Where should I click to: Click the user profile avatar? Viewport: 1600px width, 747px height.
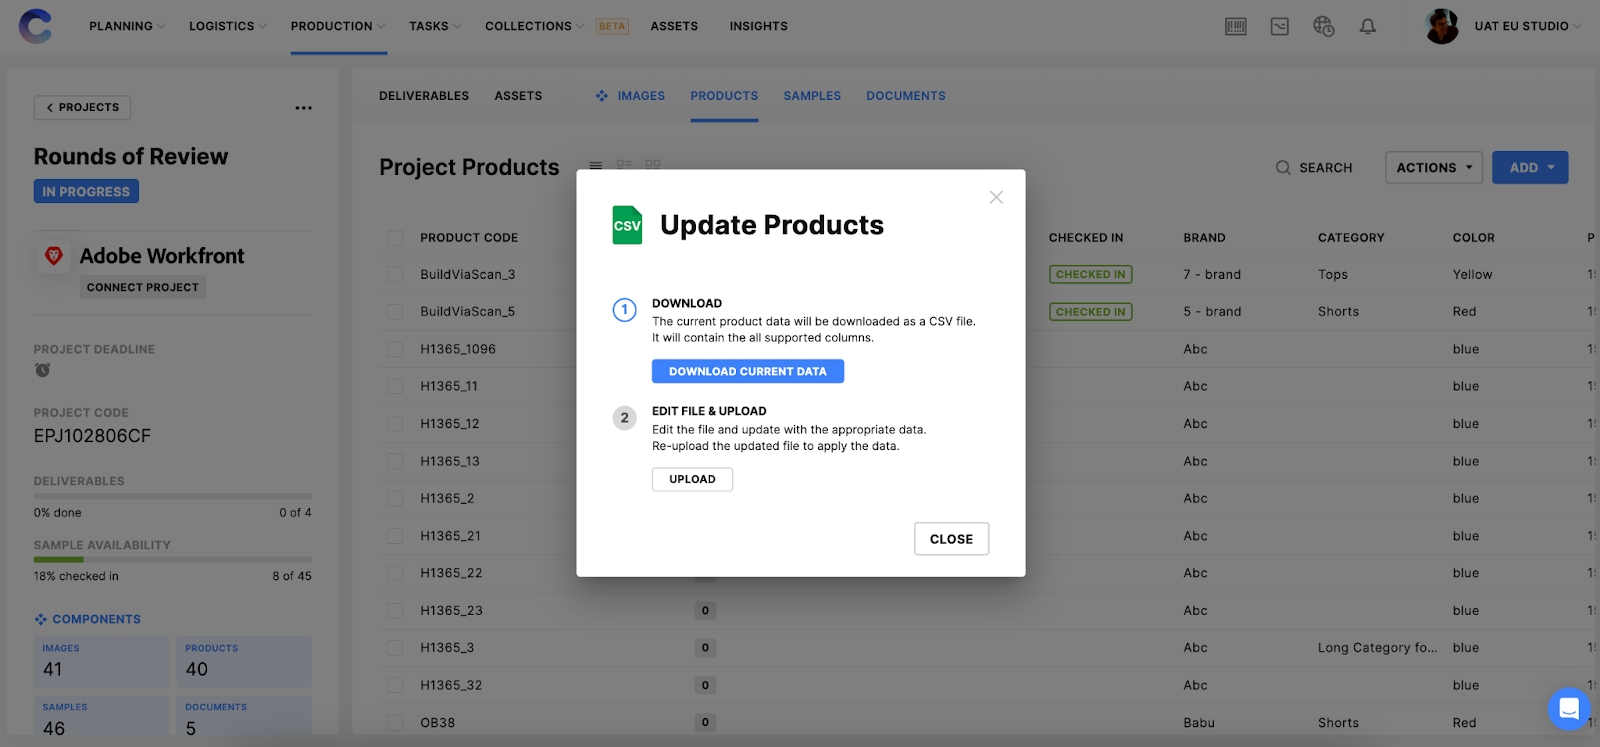point(1441,27)
